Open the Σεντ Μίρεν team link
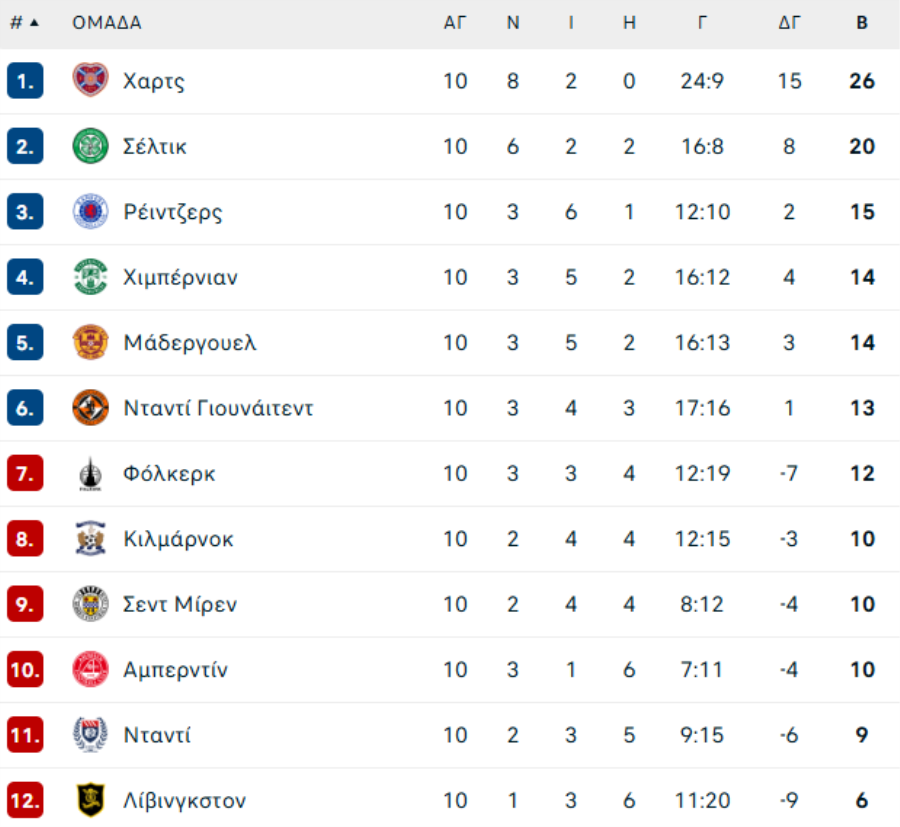 (180, 604)
